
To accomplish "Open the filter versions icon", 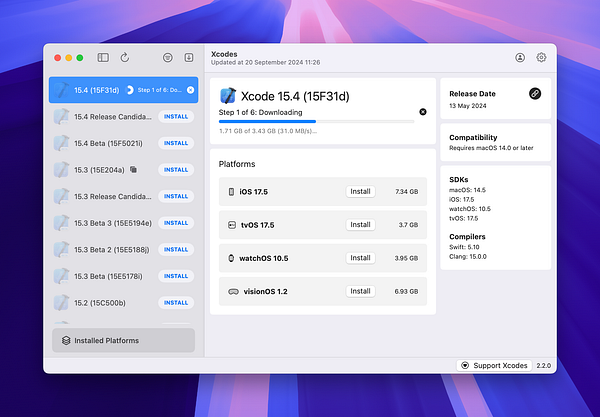I will [x=168, y=57].
